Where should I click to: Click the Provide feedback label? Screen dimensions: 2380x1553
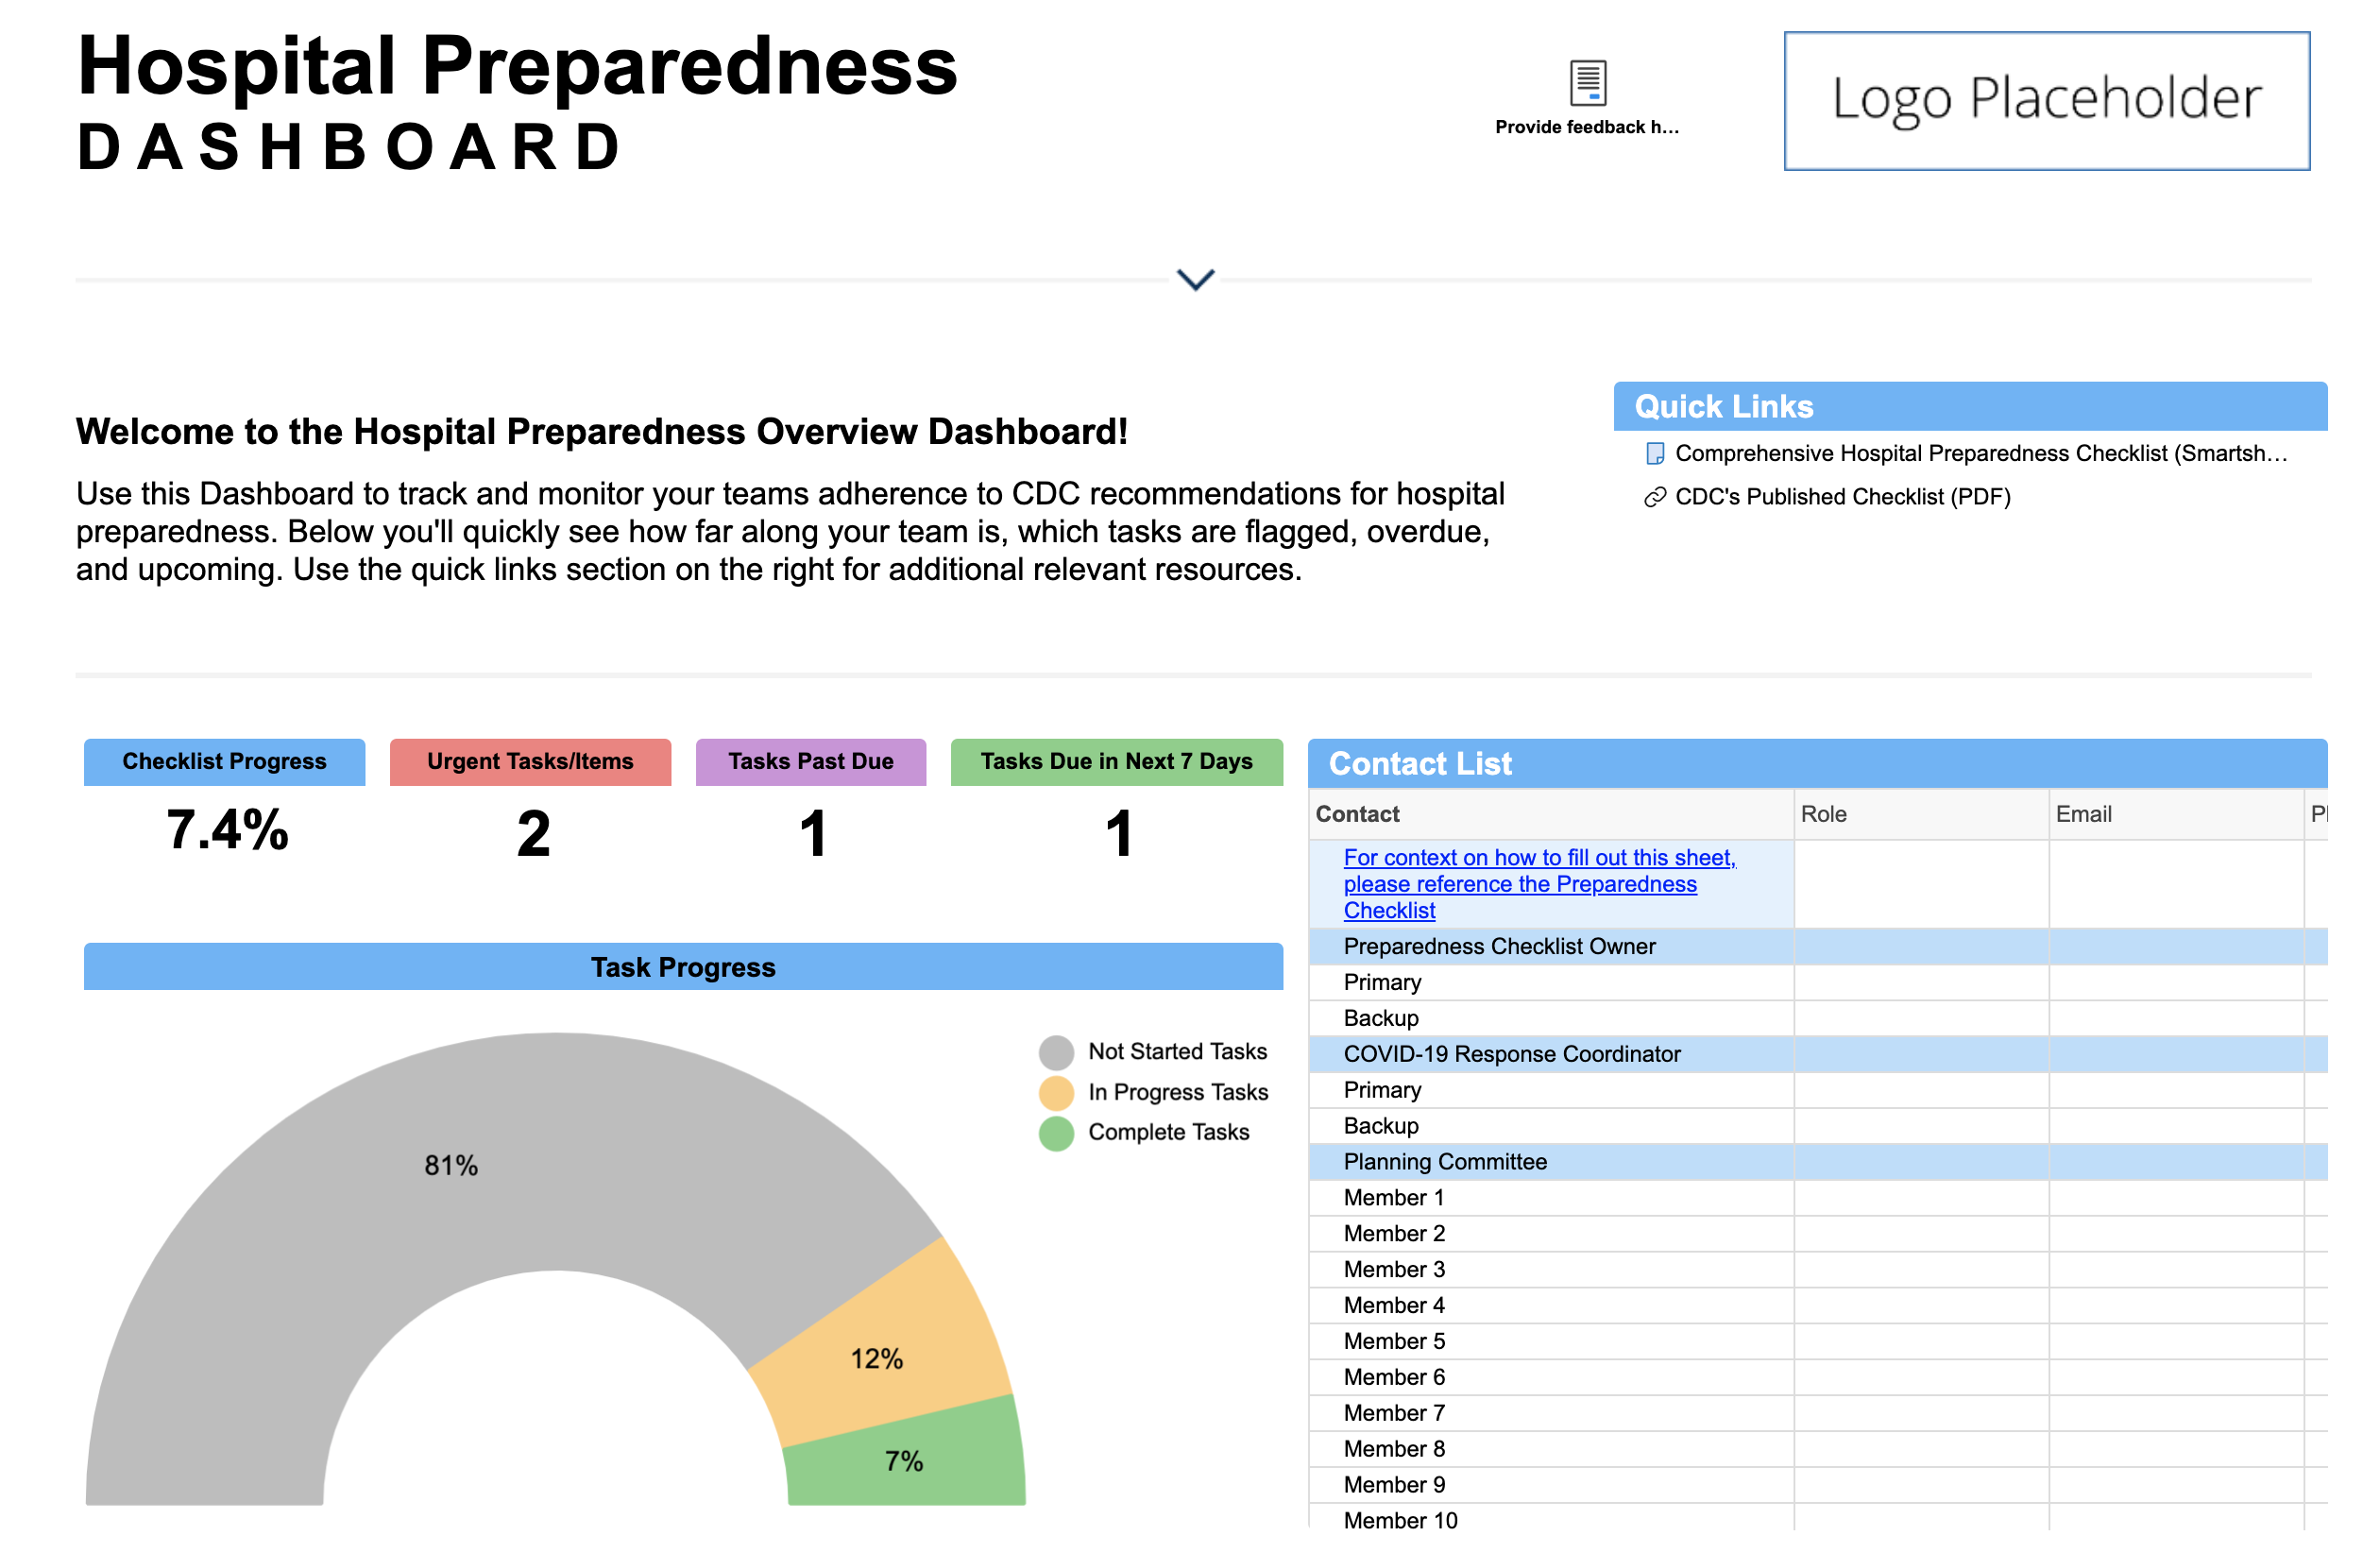pos(1586,127)
